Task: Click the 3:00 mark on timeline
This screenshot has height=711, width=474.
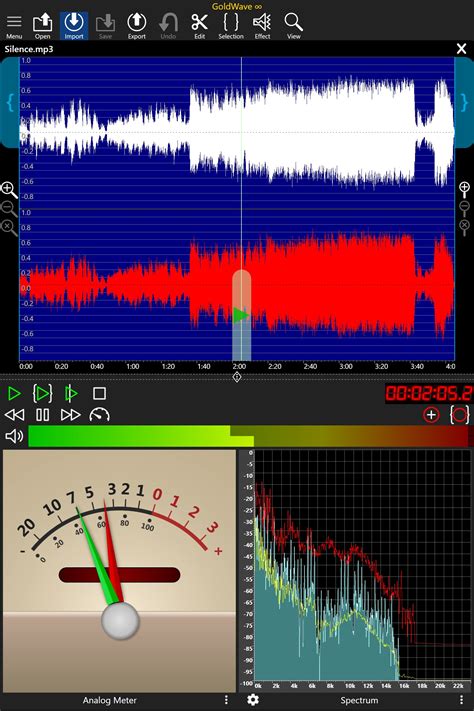Action: (x=346, y=366)
